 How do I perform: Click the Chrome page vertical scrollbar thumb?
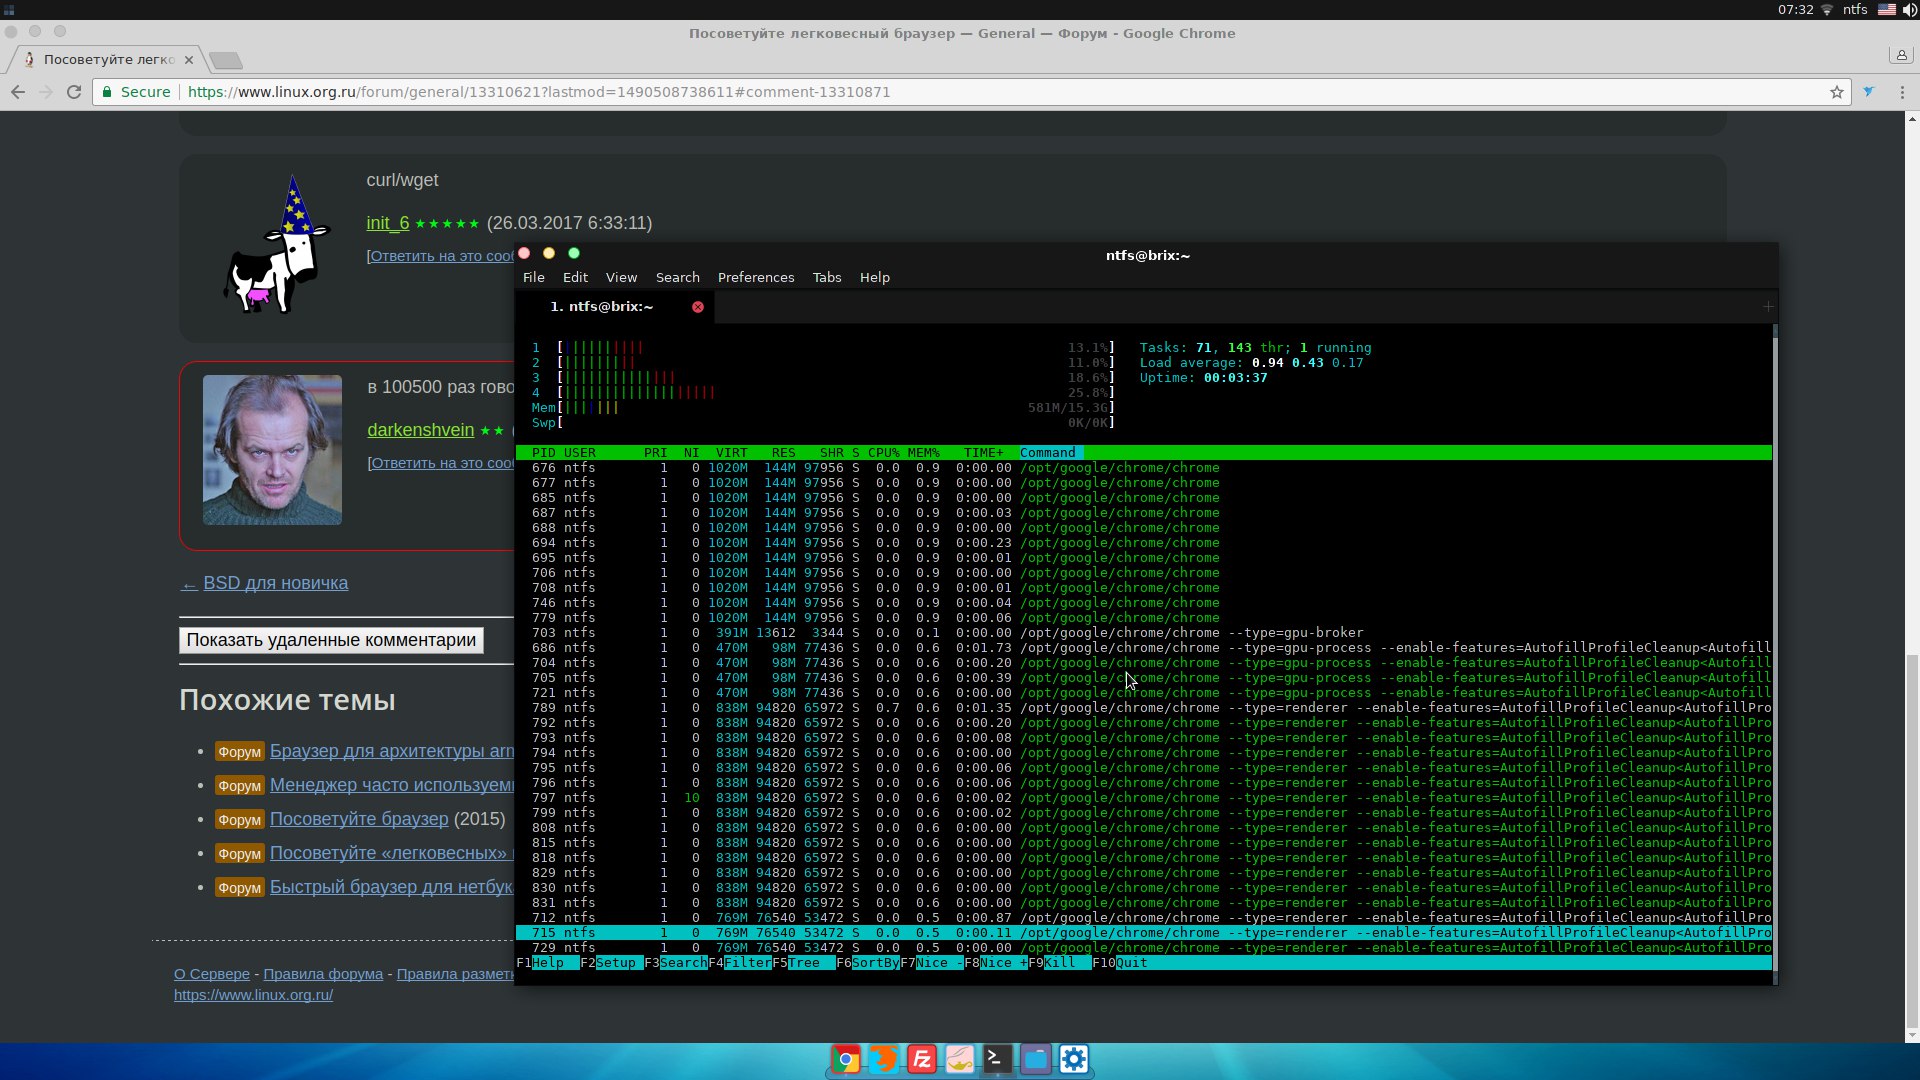1912,840
